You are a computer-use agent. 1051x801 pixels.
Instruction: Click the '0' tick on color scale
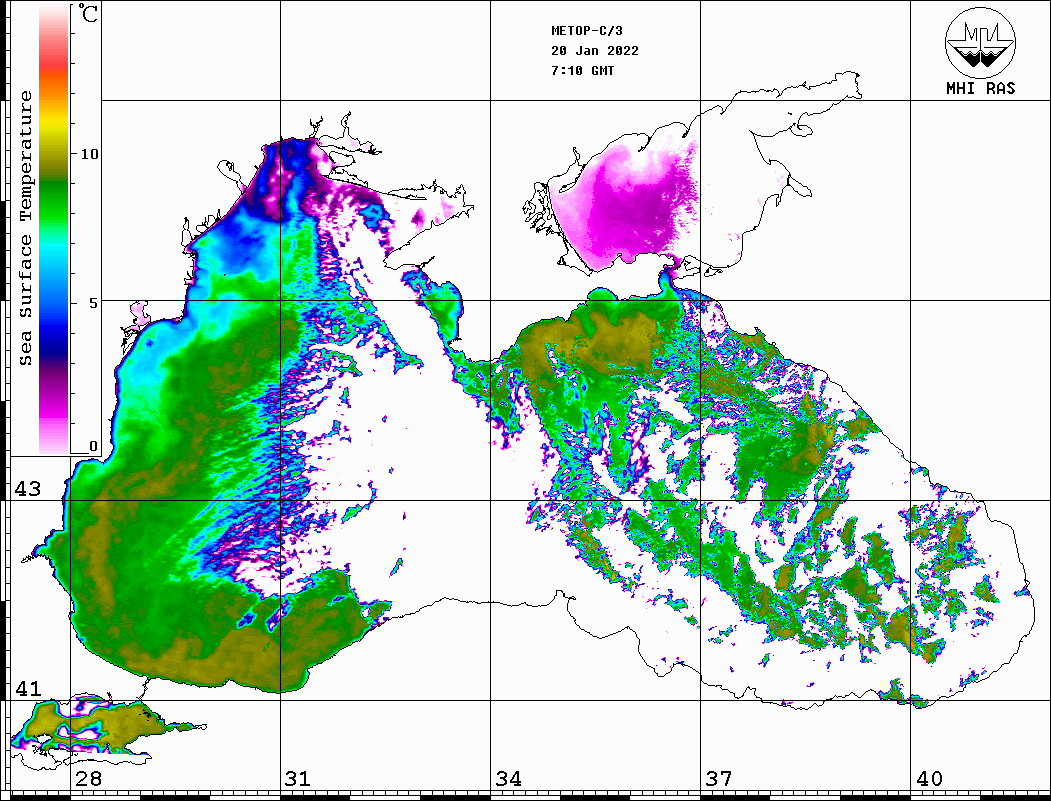pyautogui.click(x=93, y=446)
